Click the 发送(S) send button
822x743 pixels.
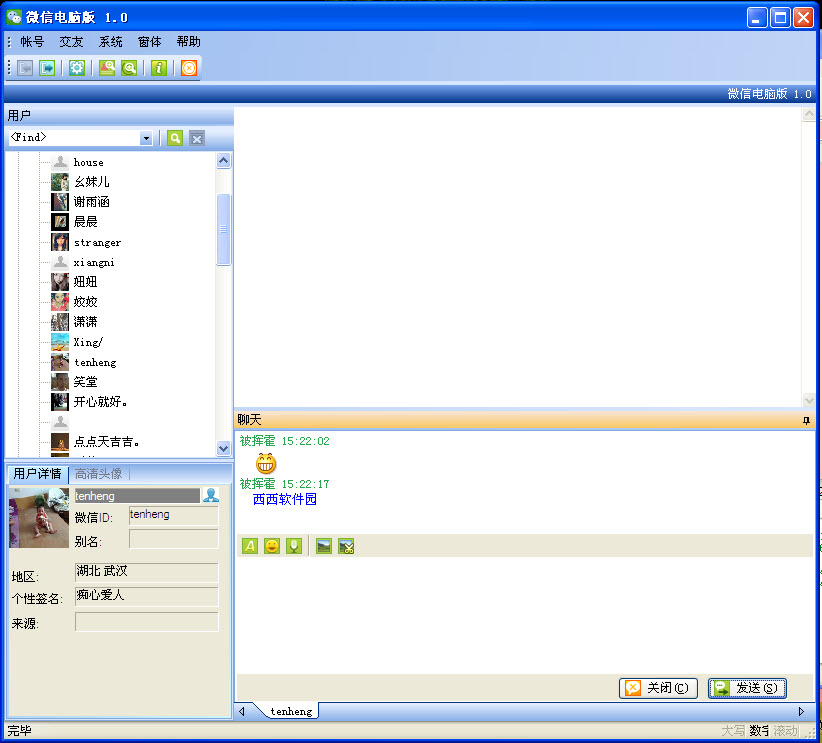click(x=748, y=688)
